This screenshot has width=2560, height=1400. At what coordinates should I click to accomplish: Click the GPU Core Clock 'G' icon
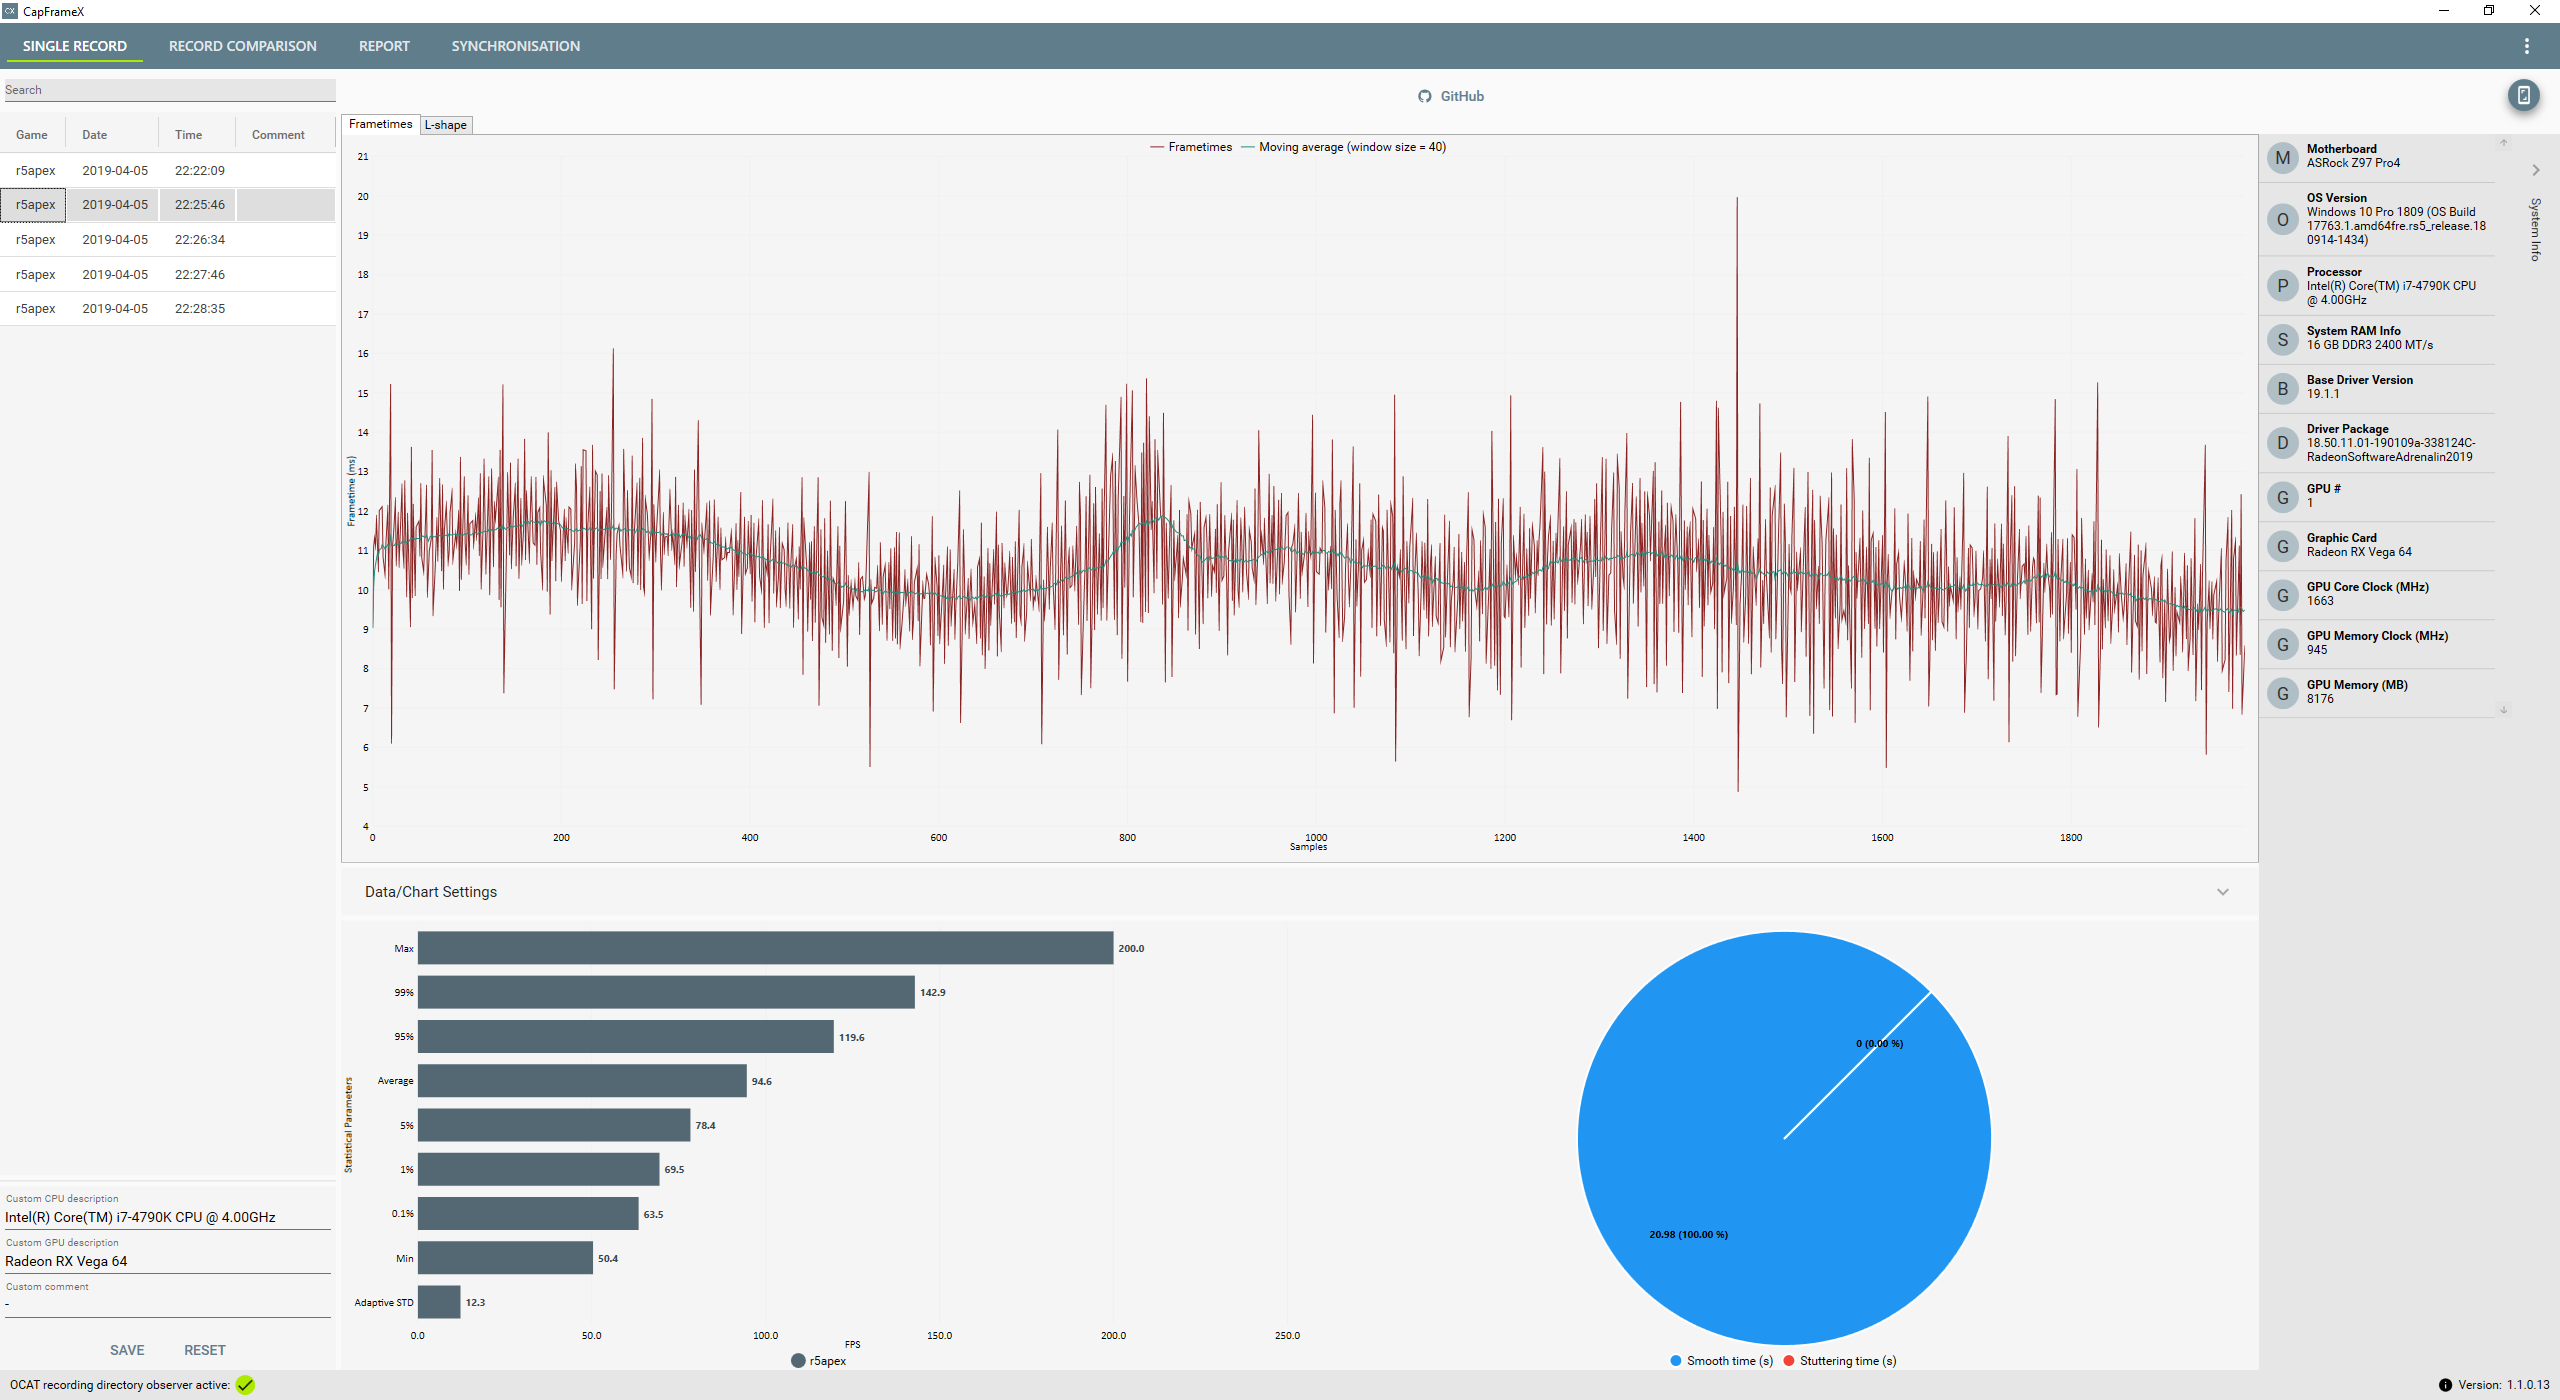click(x=2282, y=596)
